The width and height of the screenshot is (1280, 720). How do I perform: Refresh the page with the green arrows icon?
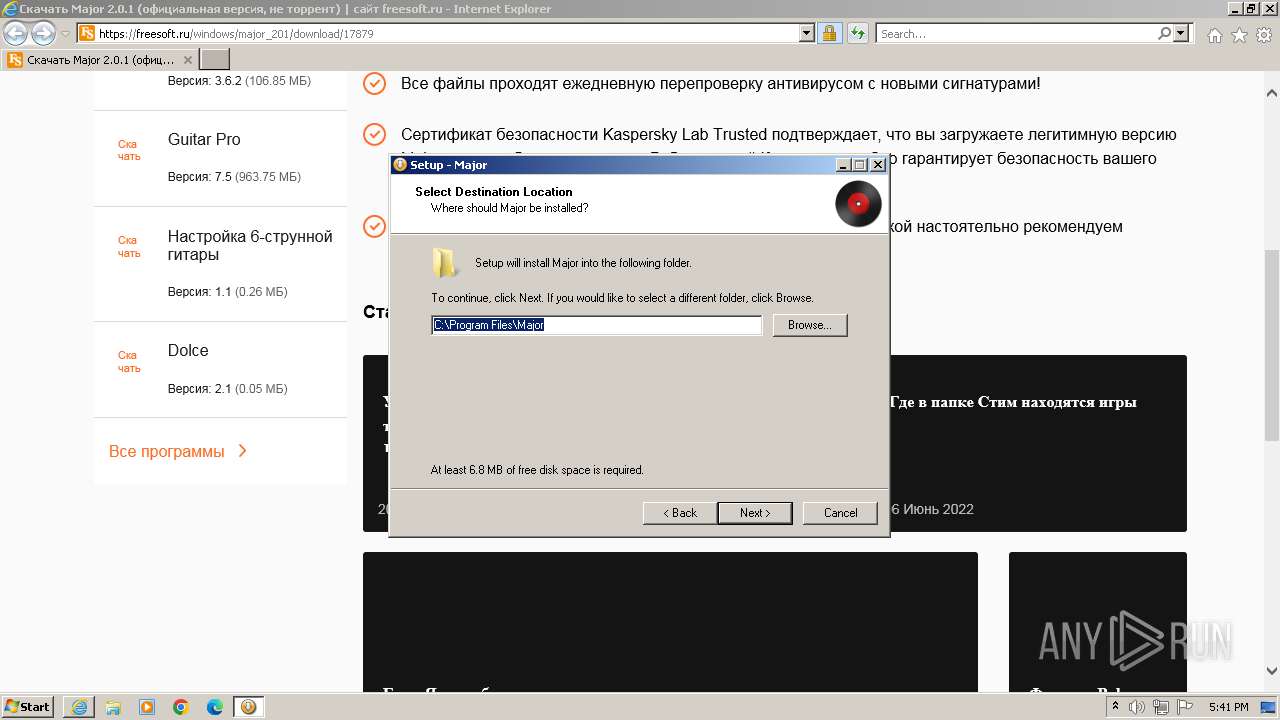(857, 33)
